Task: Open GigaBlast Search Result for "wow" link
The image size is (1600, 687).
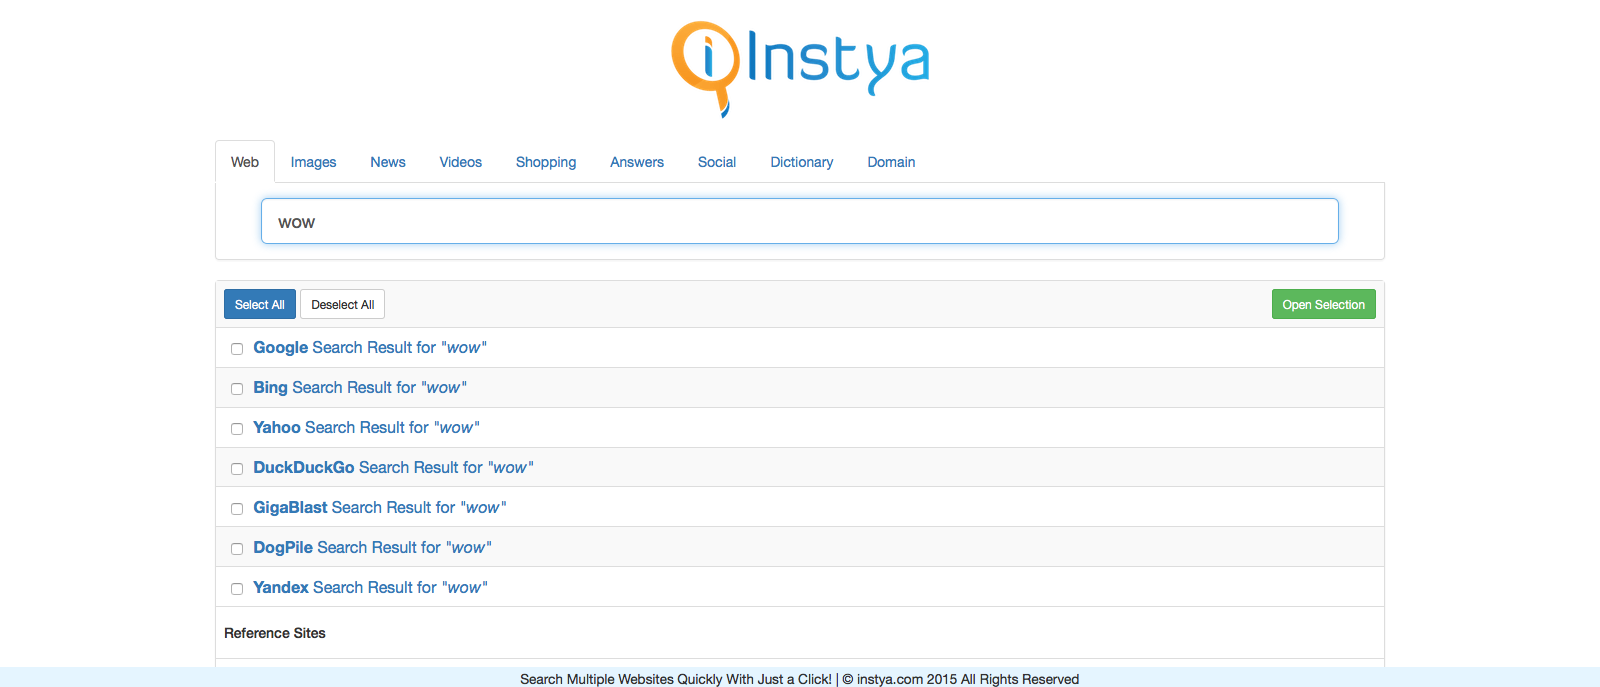Action: tap(380, 507)
